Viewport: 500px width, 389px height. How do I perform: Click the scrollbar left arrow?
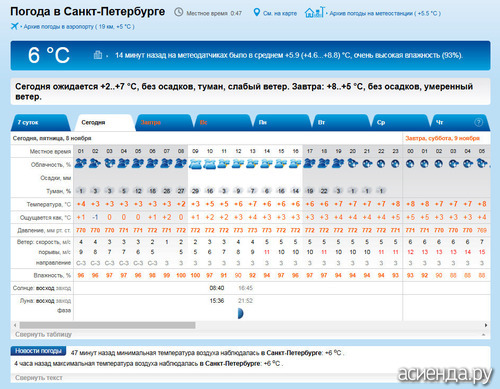point(15,325)
